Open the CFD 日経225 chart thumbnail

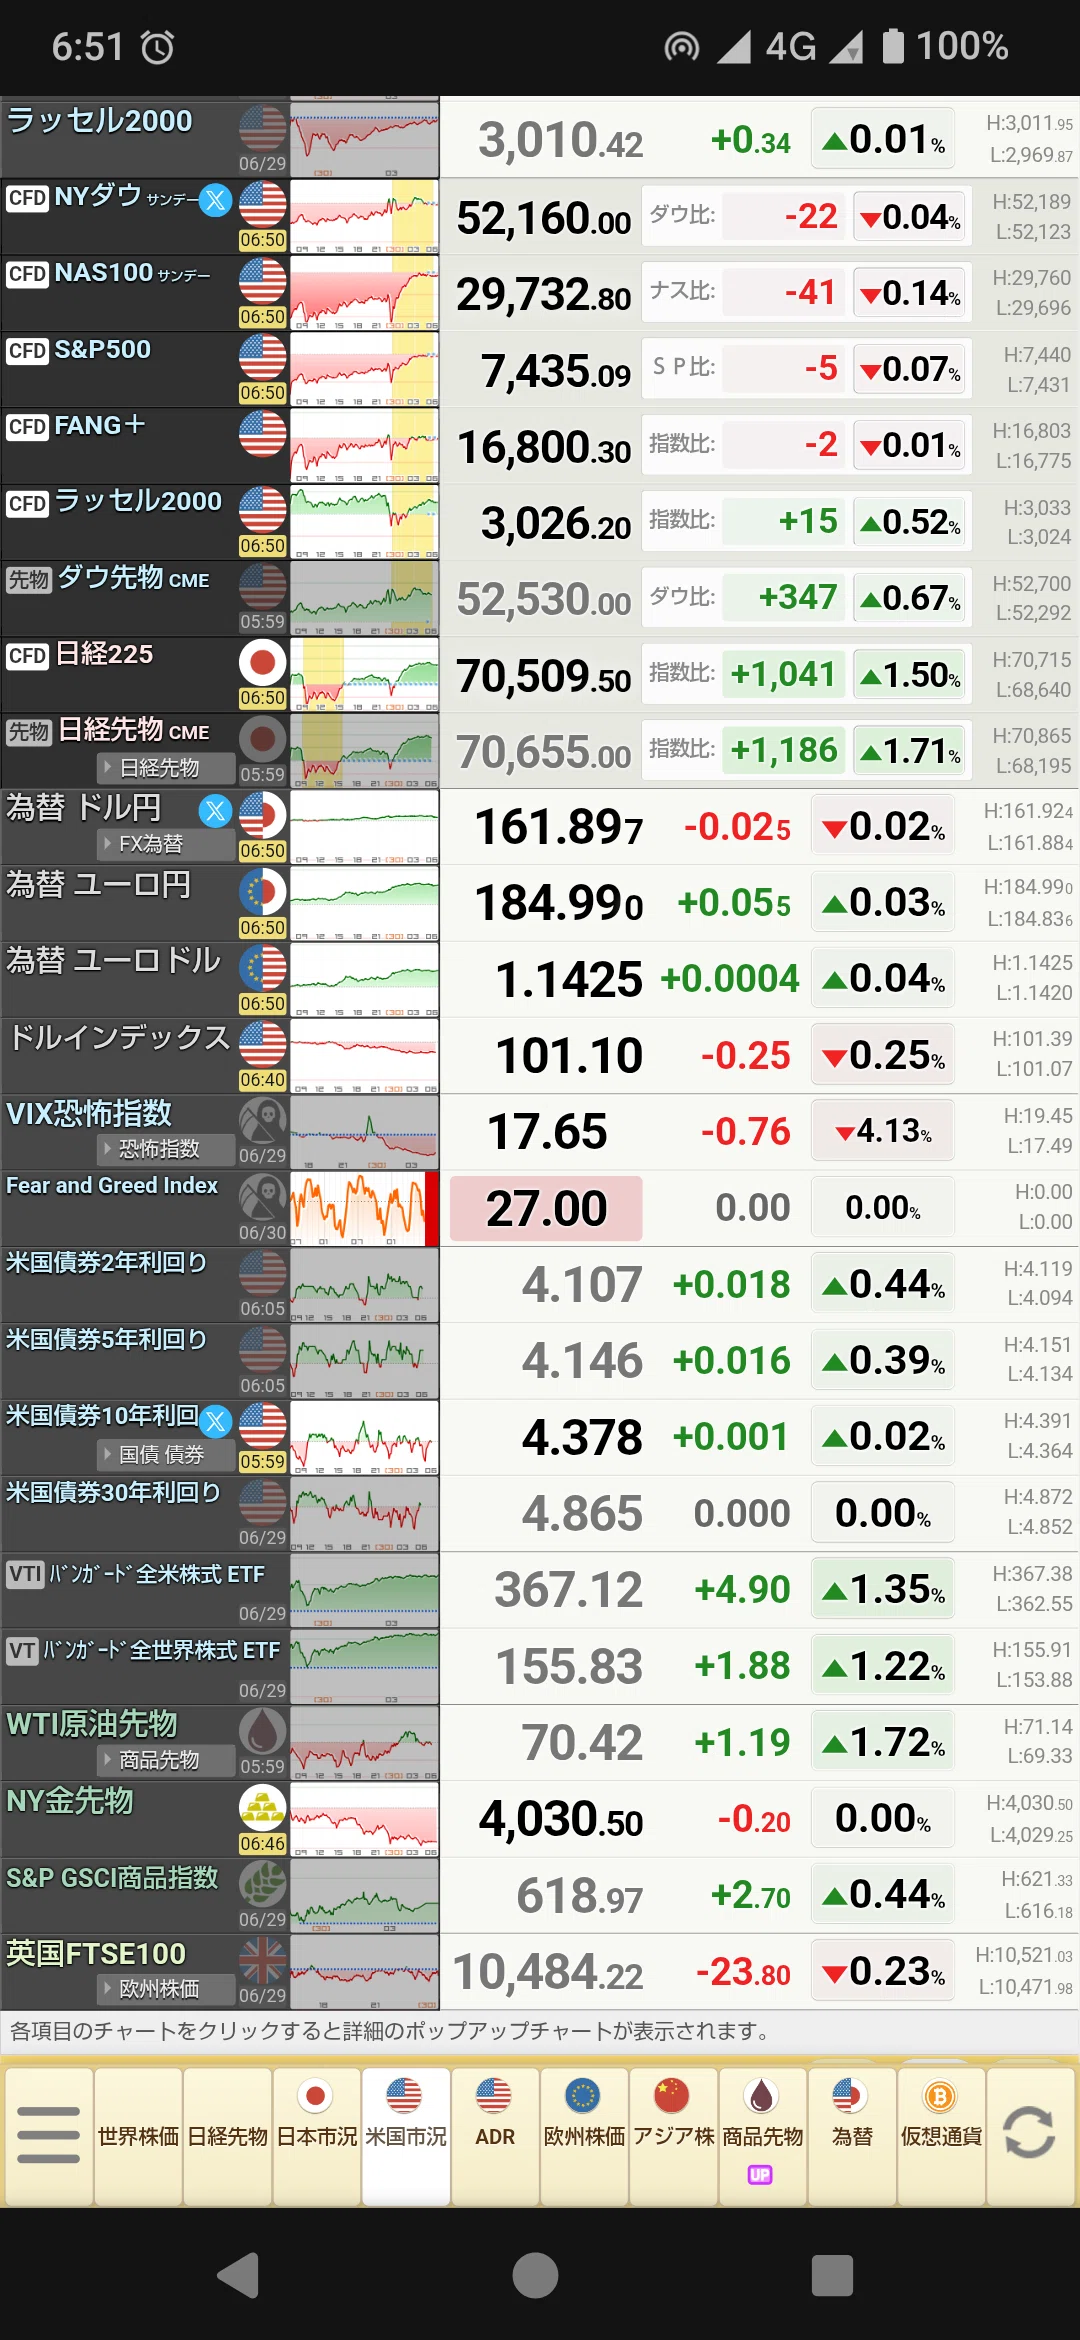[364, 675]
